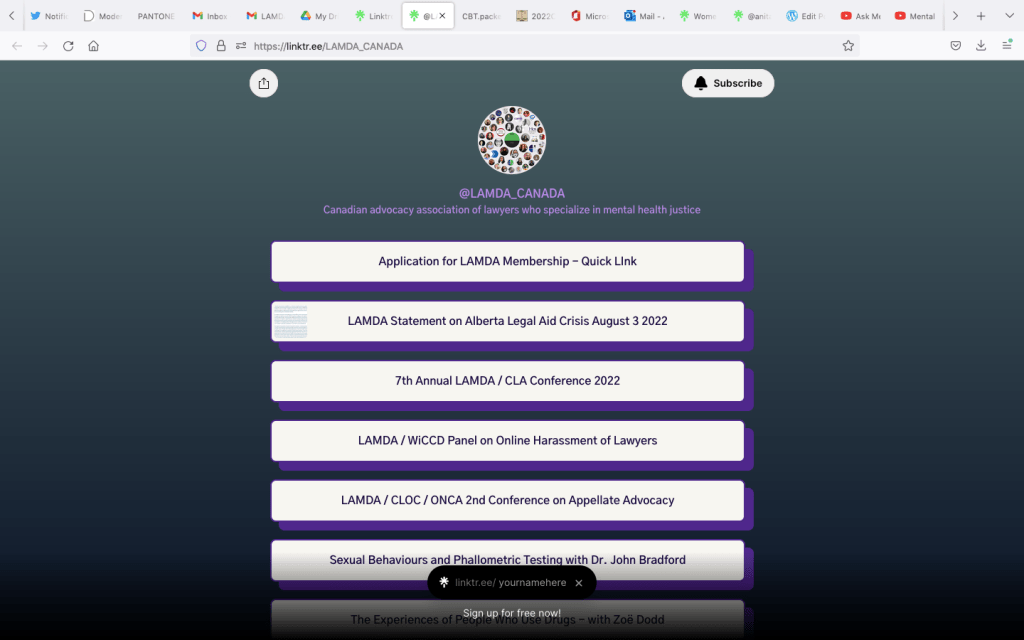
Task: Open Save to Pocket icon
Action: coord(956,46)
